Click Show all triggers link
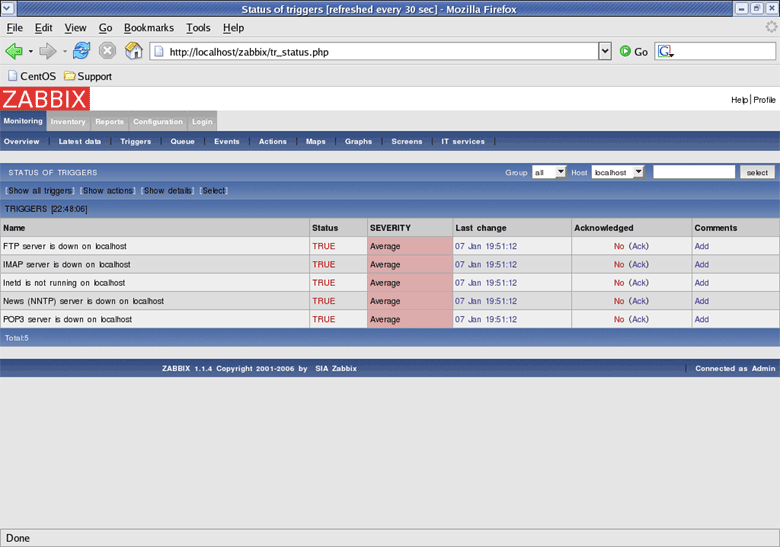 pos(40,190)
